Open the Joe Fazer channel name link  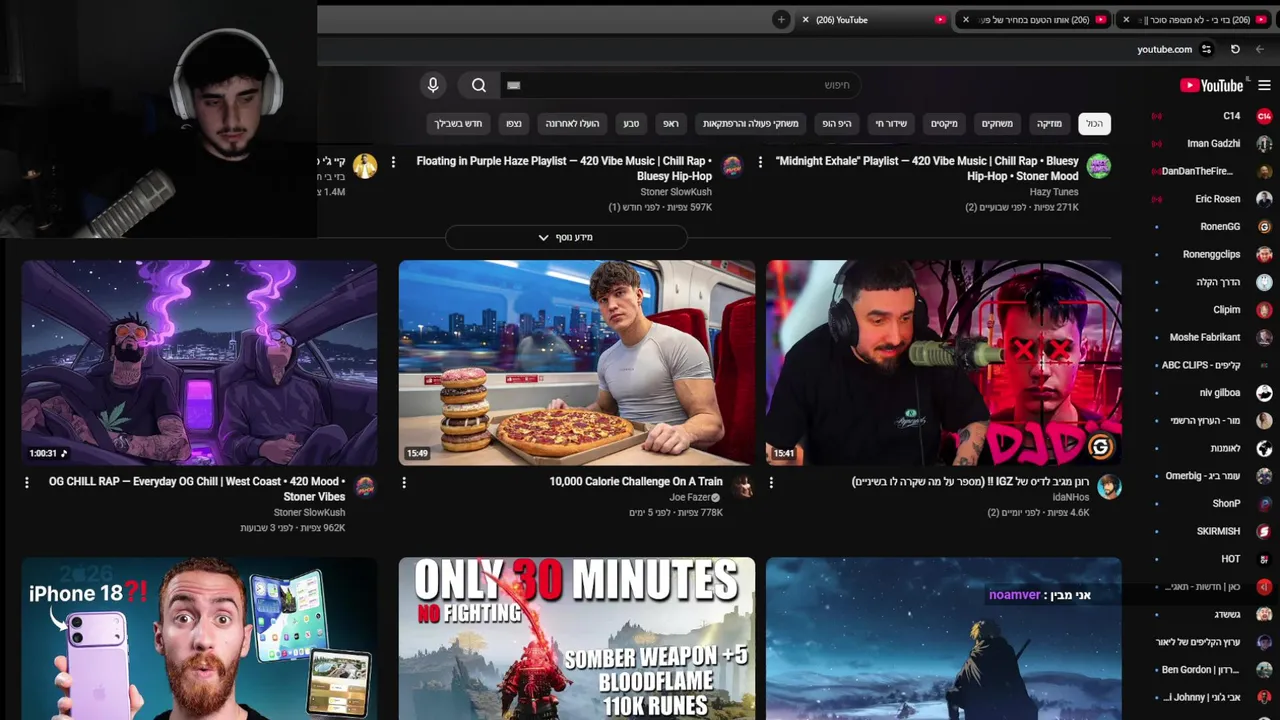tap(690, 497)
